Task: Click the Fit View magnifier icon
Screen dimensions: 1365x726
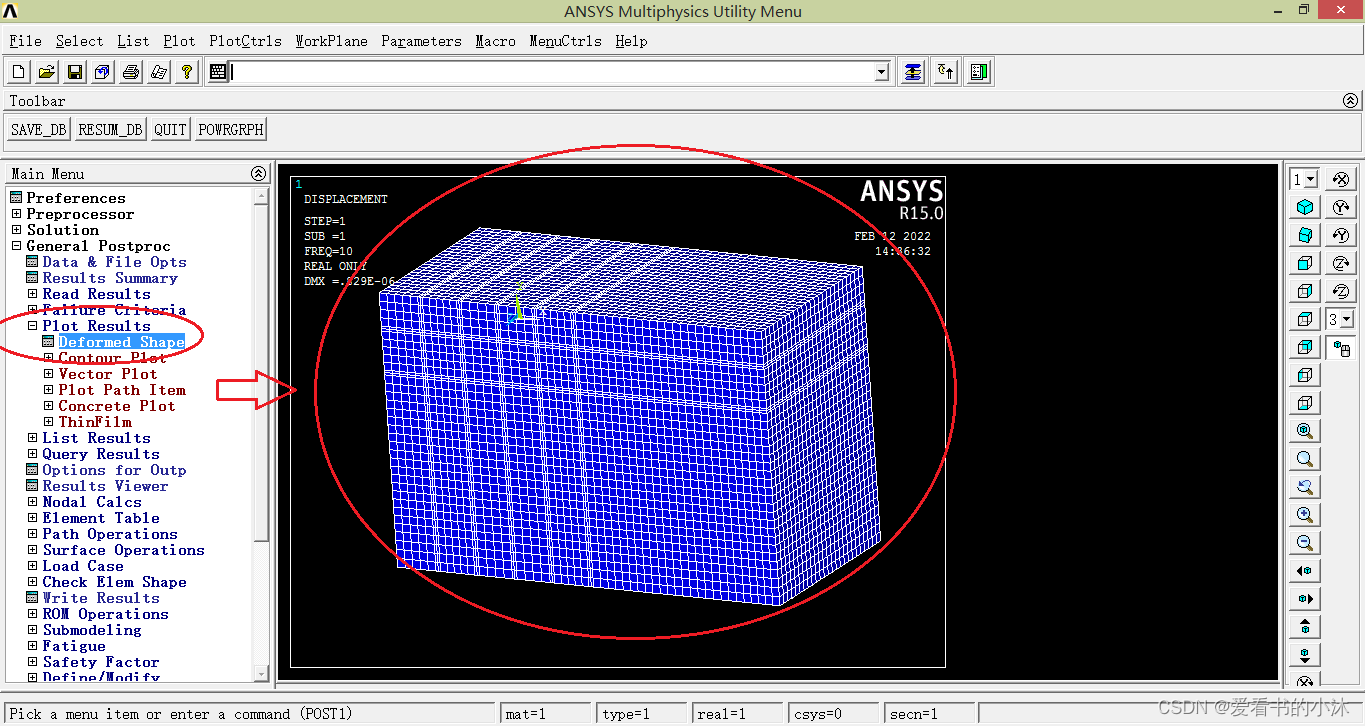Action: coord(1305,431)
